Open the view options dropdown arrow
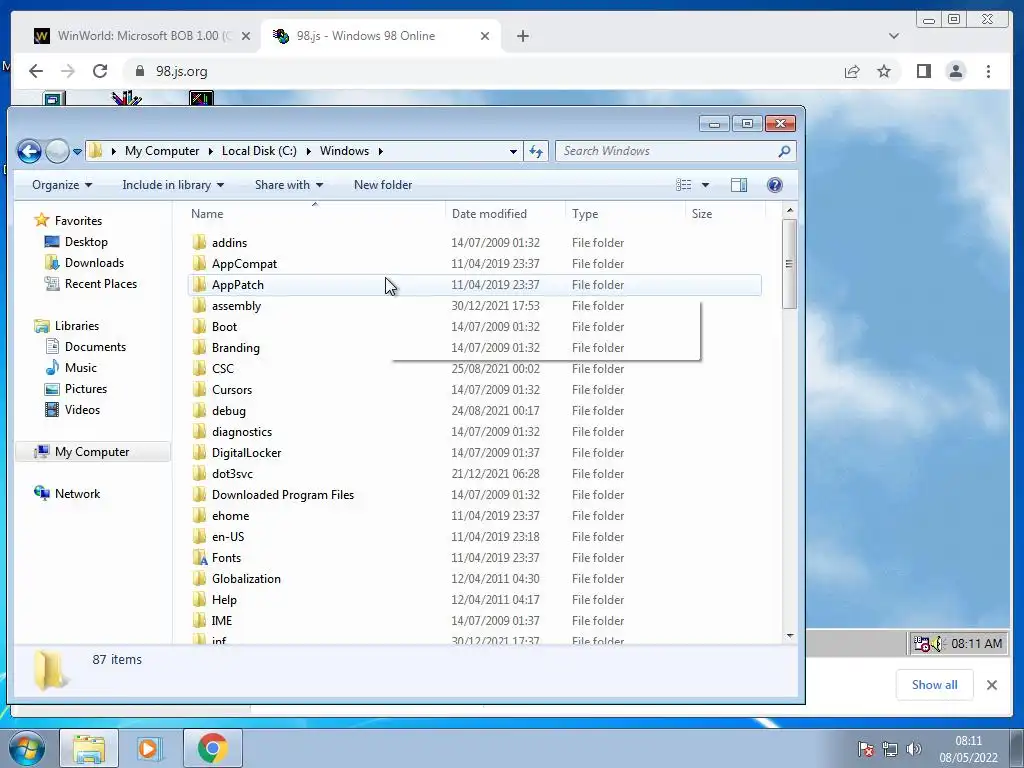 coord(705,185)
